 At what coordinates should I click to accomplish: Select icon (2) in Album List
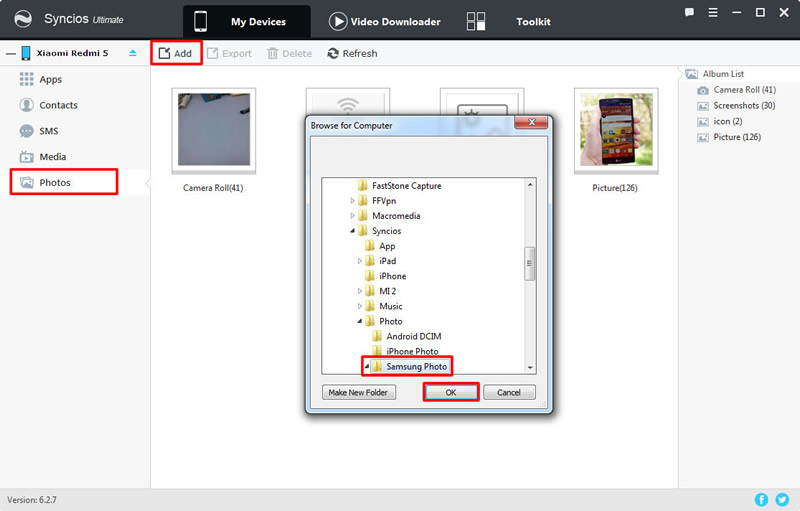click(720, 121)
